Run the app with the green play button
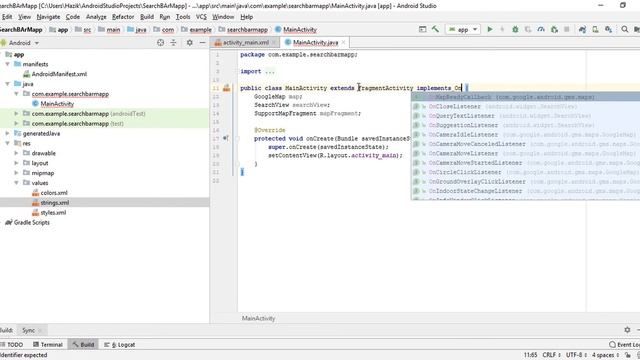This screenshot has height=360, width=640. pyautogui.click(x=490, y=29)
